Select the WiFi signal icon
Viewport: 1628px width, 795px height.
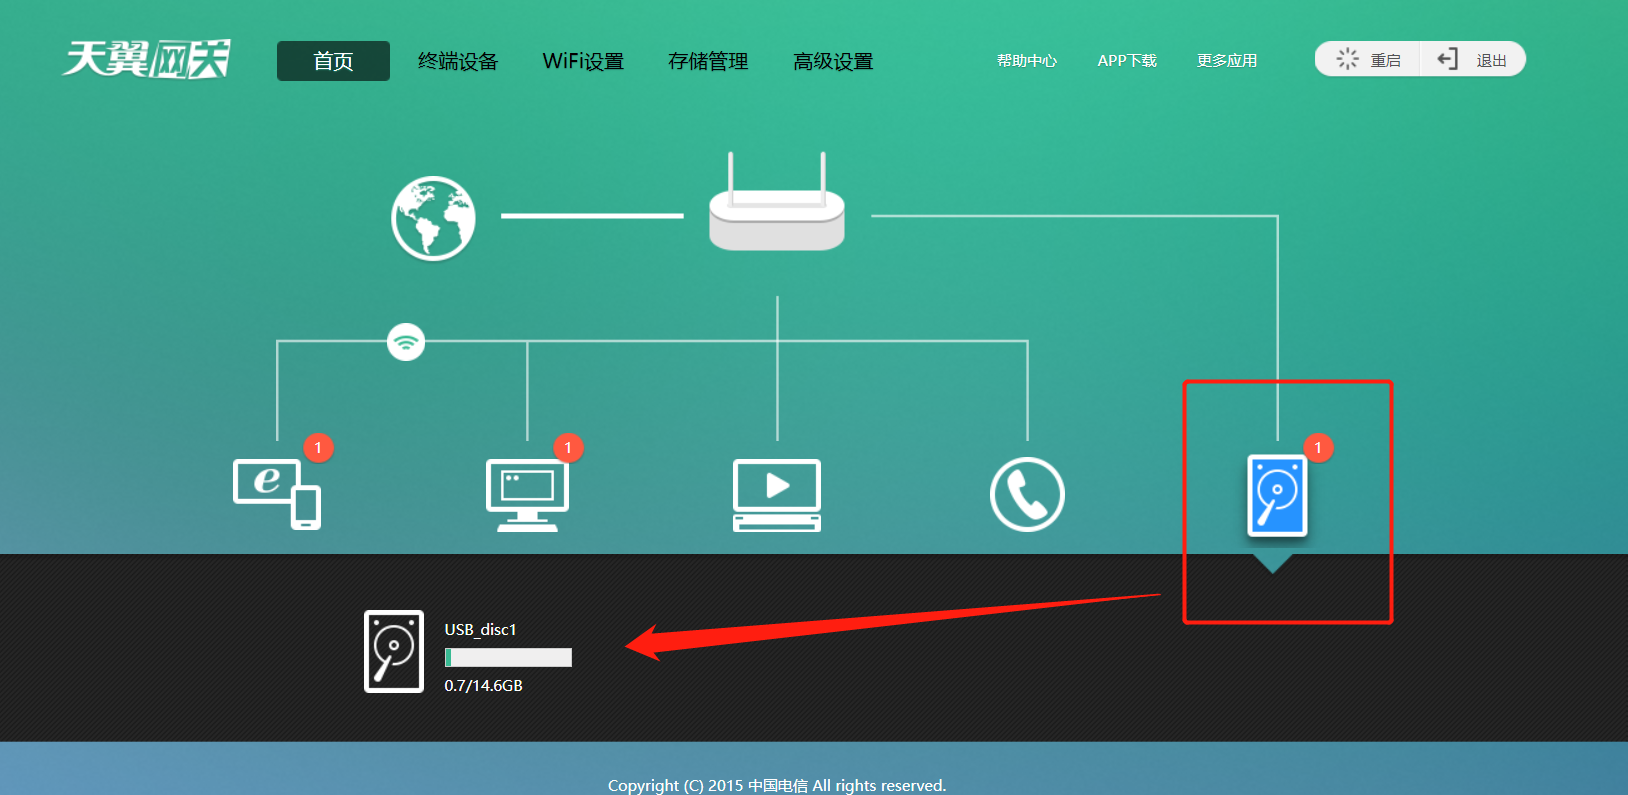406,342
